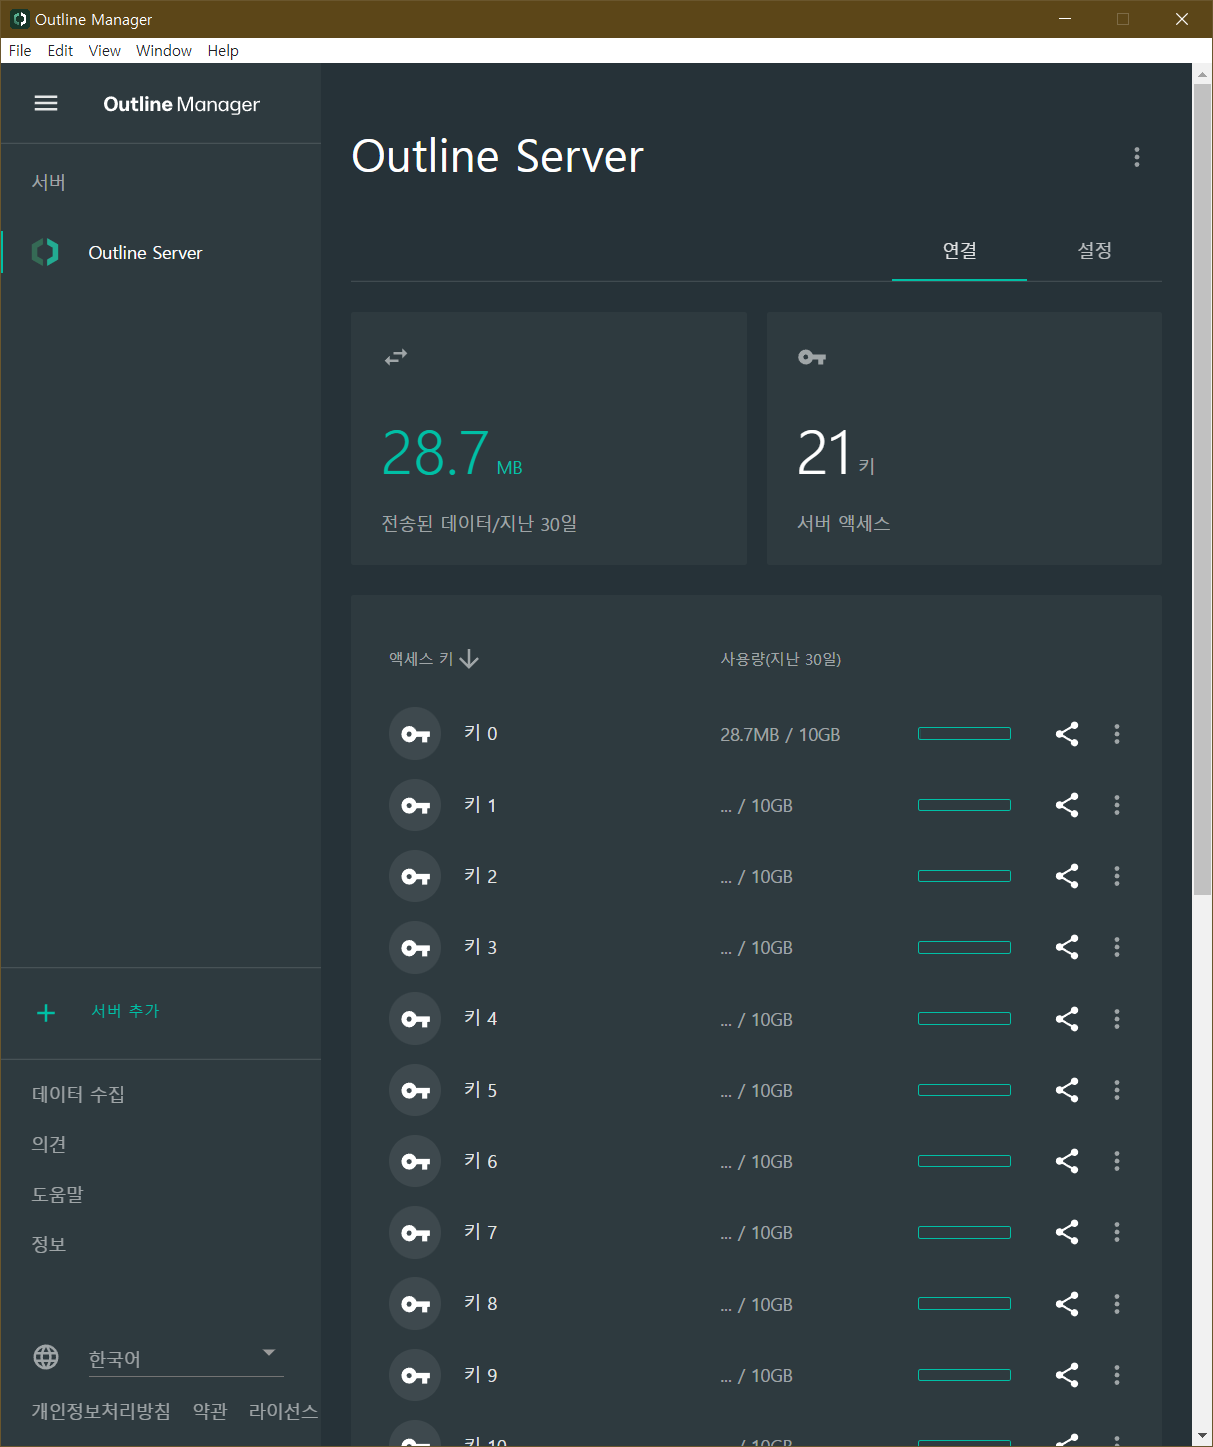Share access key 키 8
The height and width of the screenshot is (1447, 1213).
point(1067,1304)
